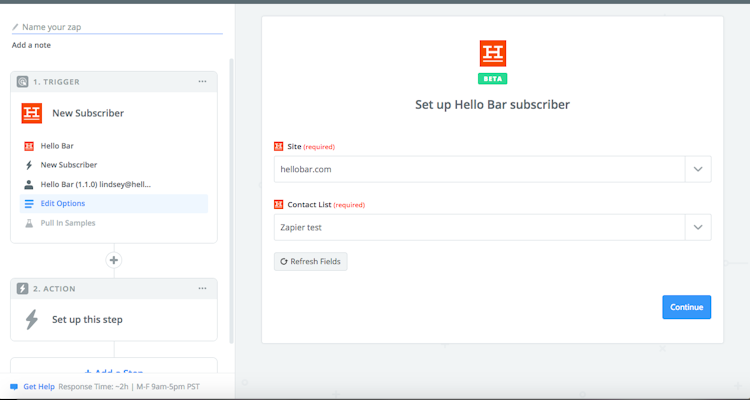Open the Action step options menu
The image size is (750, 400).
point(202,289)
